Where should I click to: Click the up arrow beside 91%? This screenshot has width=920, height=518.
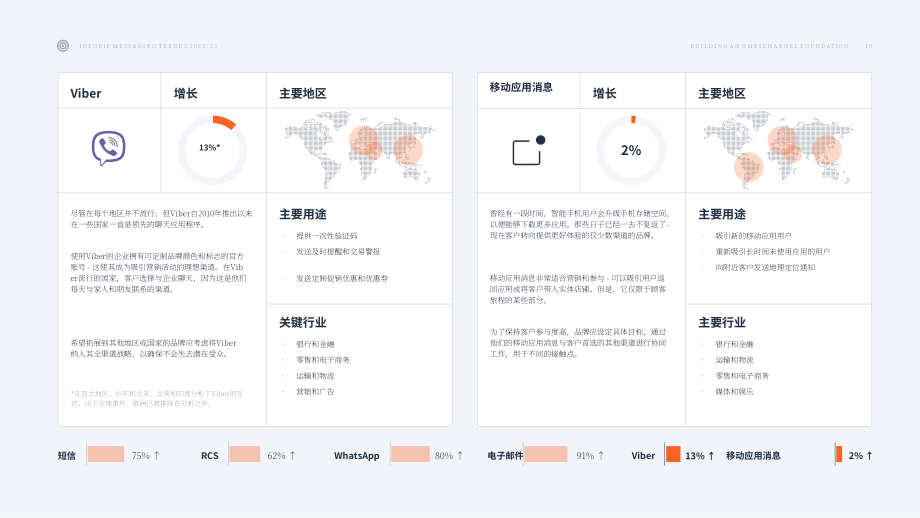(601, 456)
